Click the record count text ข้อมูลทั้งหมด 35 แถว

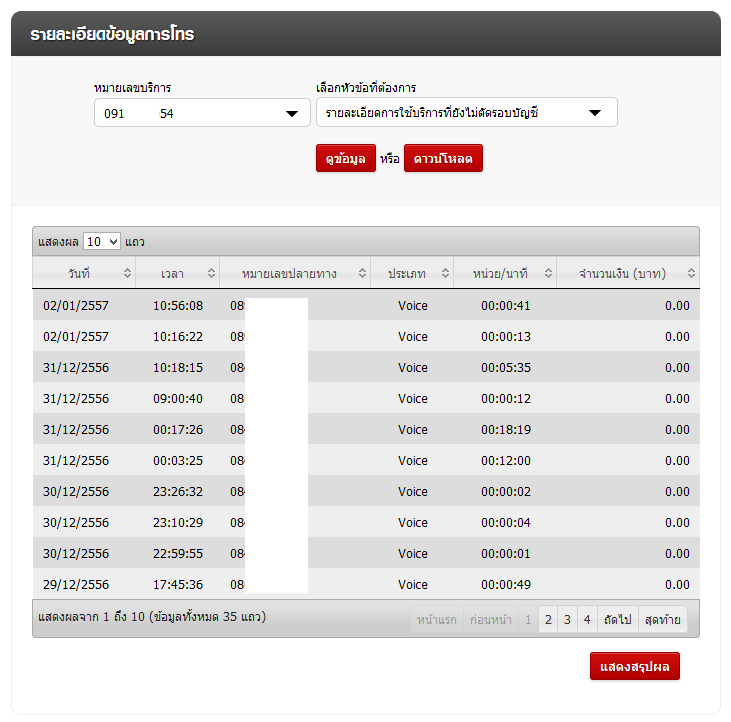(x=209, y=617)
